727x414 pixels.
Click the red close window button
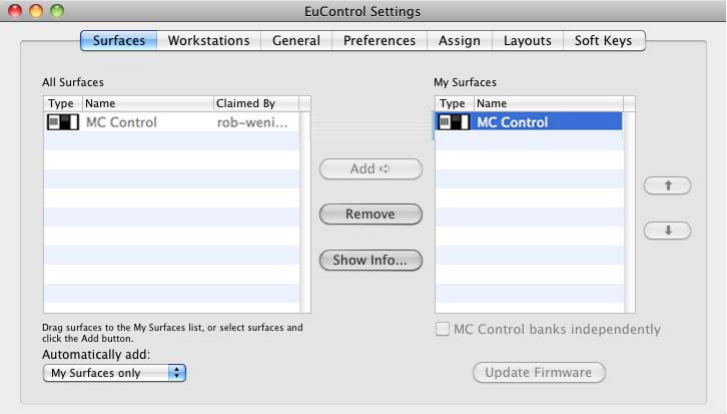(x=15, y=11)
